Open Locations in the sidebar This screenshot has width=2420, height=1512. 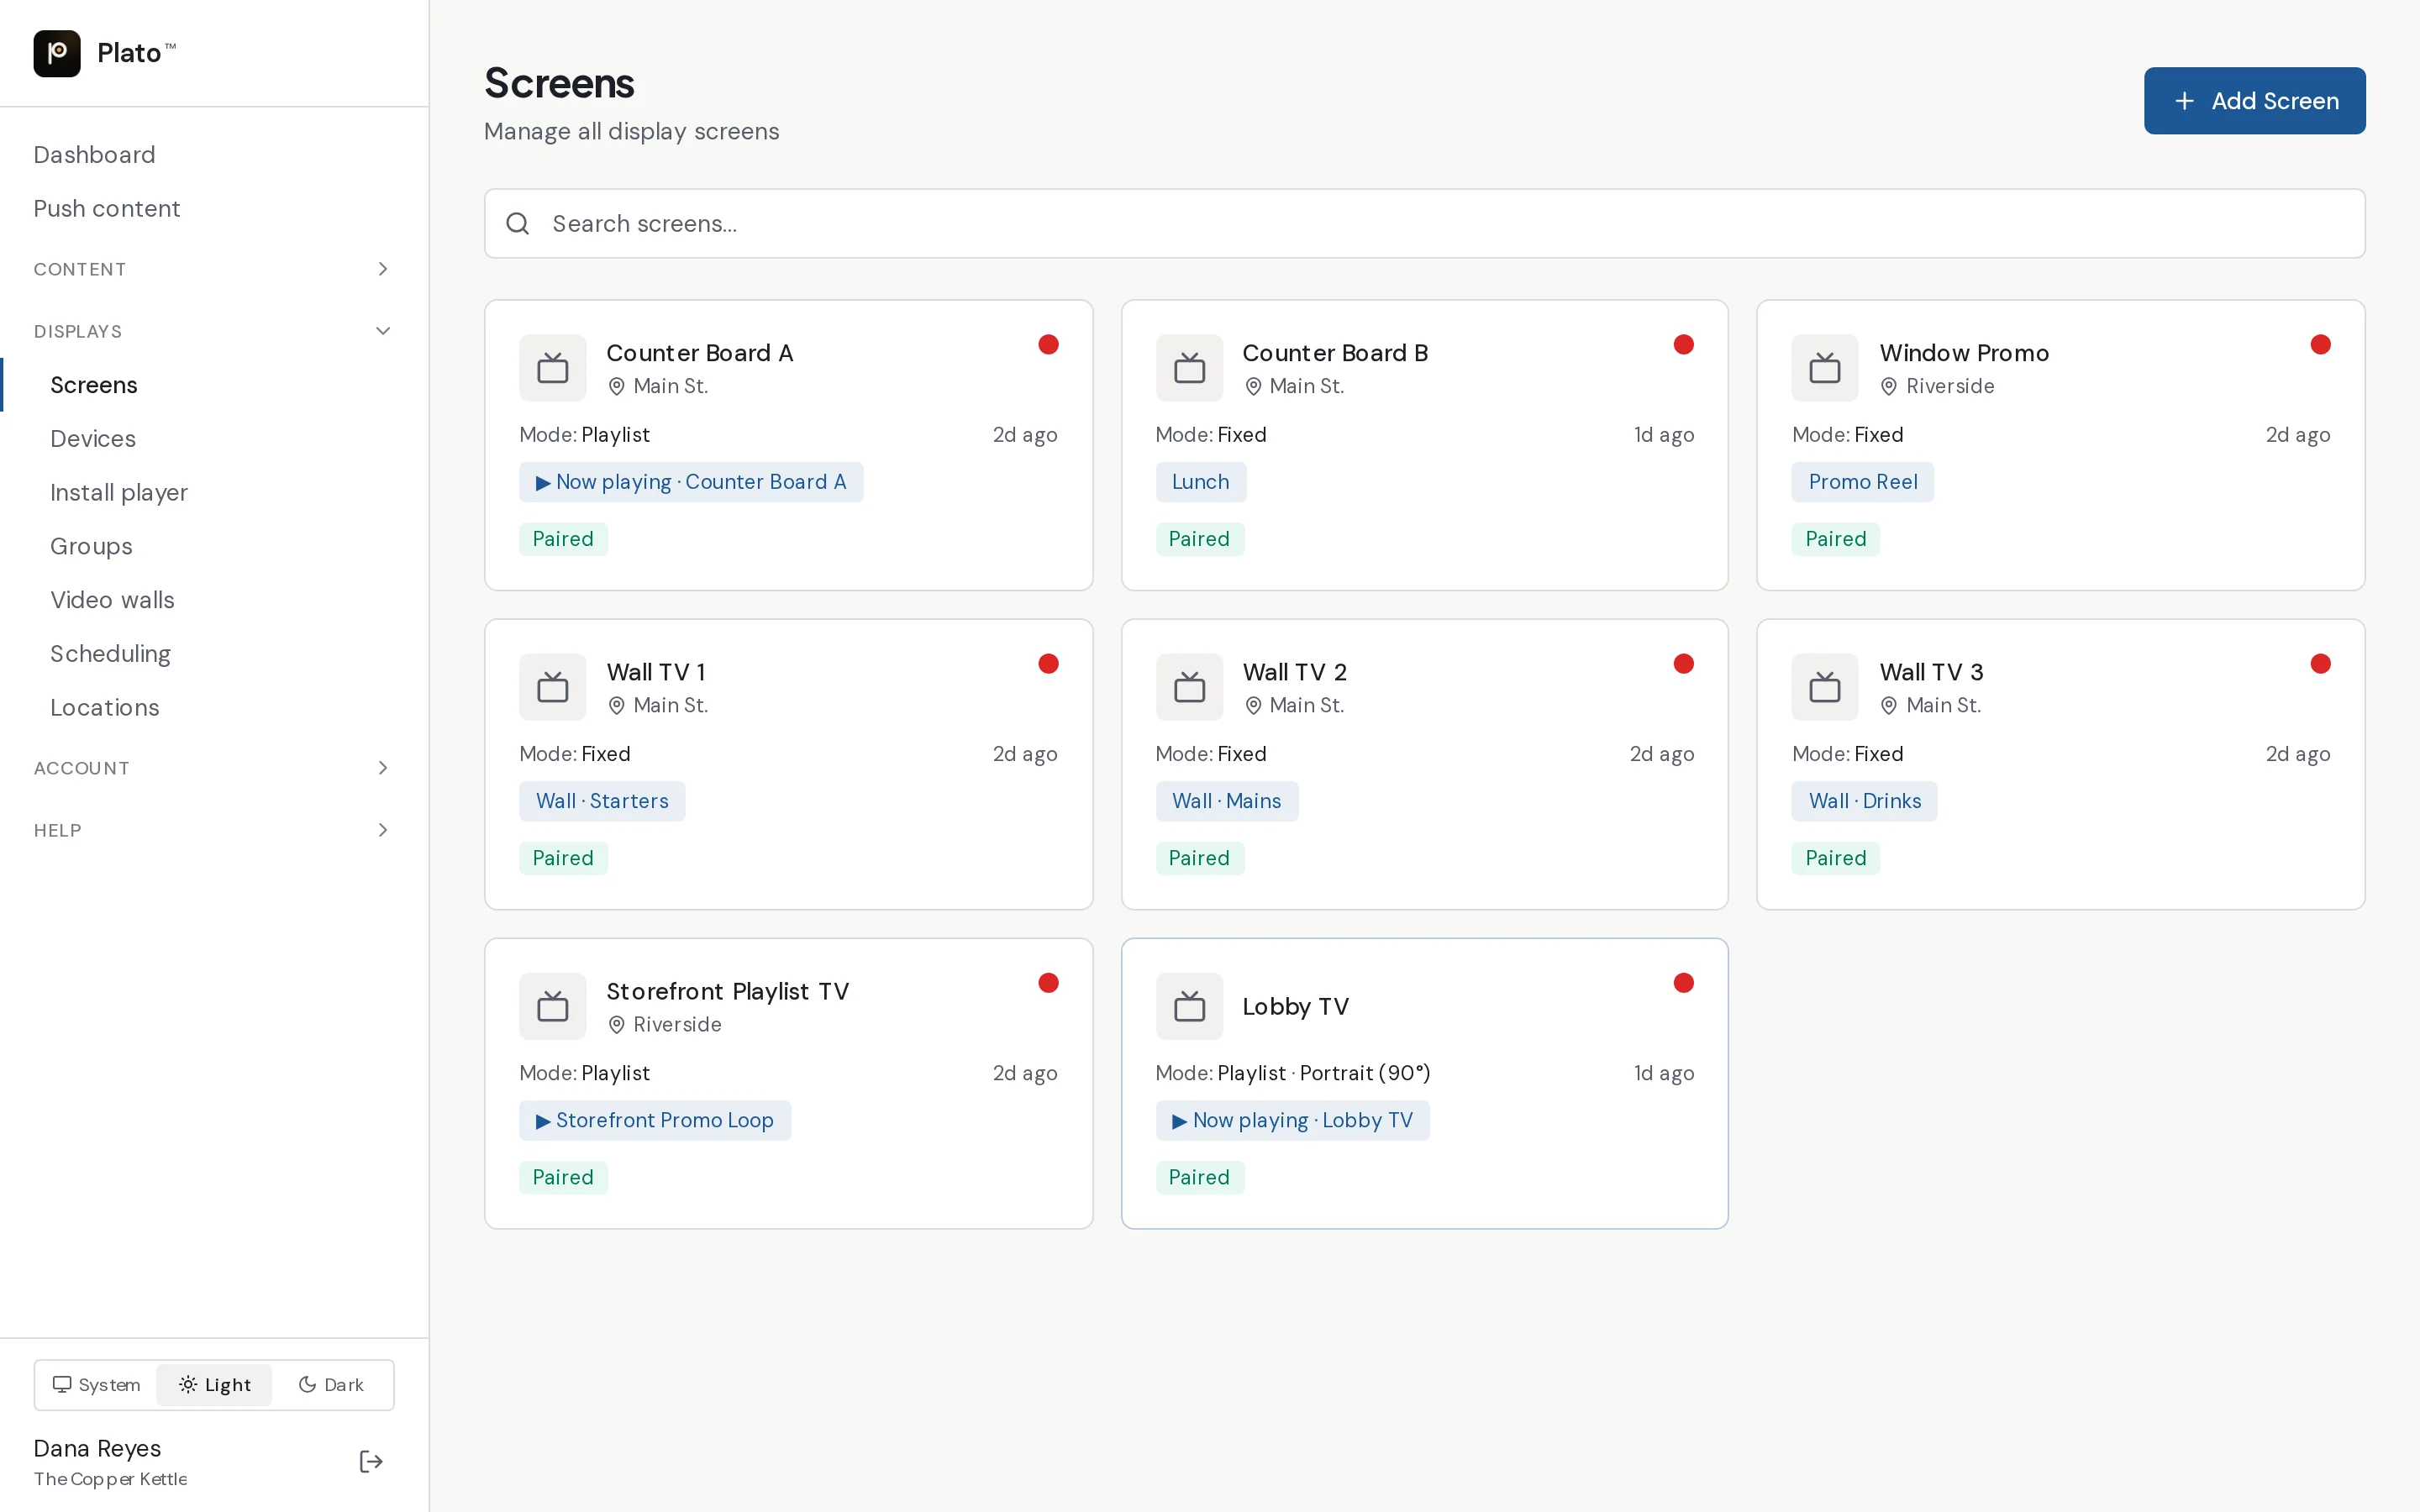pyautogui.click(x=105, y=707)
